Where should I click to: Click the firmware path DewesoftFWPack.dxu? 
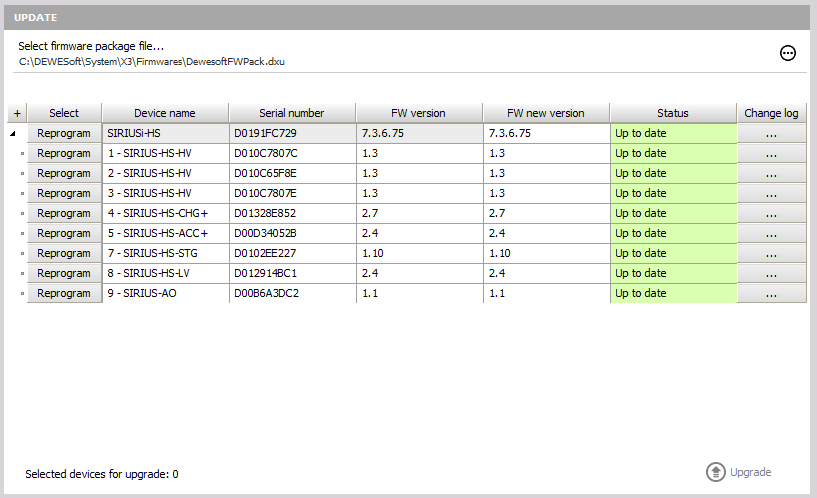click(x=152, y=61)
